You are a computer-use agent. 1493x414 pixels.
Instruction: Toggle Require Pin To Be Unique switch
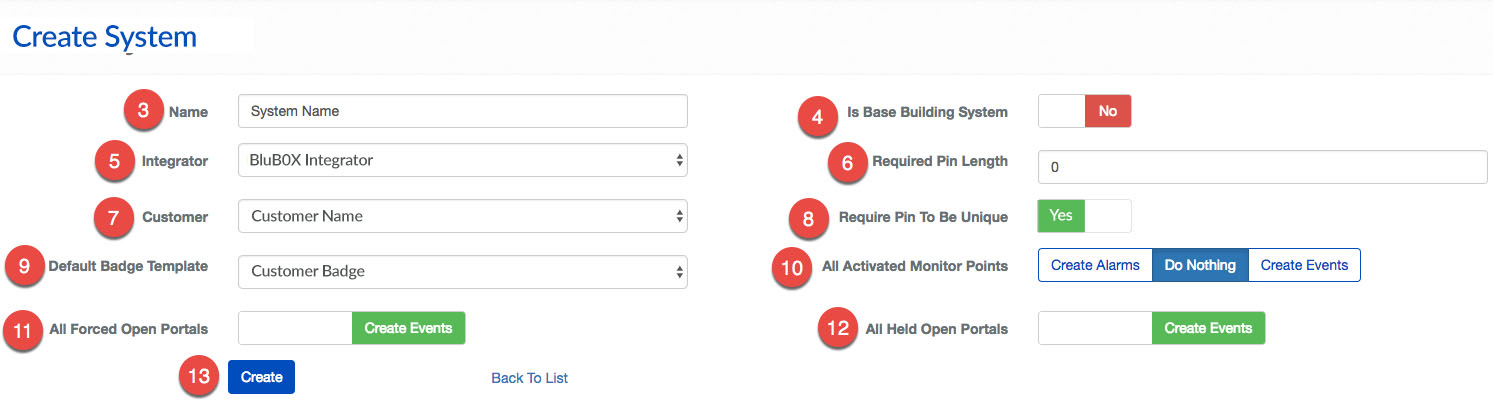click(1084, 216)
